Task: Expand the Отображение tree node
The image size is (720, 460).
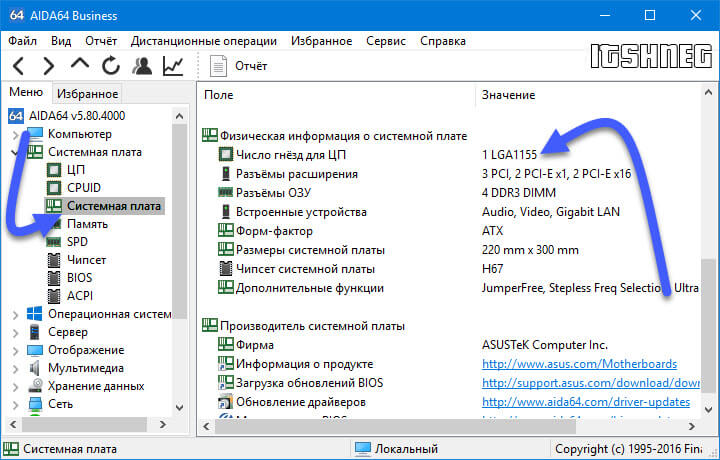Action: (16, 351)
